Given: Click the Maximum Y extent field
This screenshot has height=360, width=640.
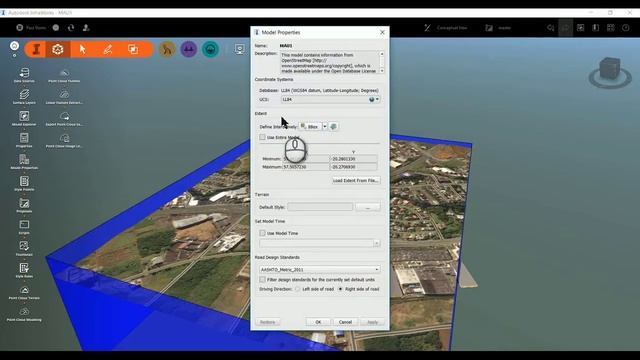Looking at the screenshot, I should pos(353,167).
